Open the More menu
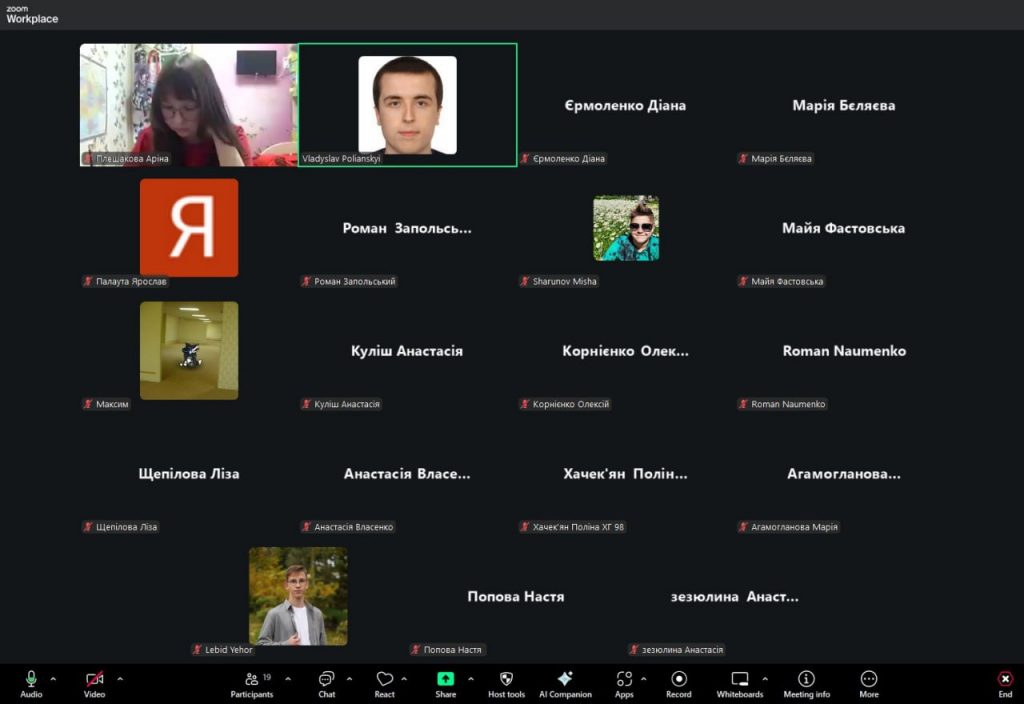1024x704 pixels. tap(868, 683)
